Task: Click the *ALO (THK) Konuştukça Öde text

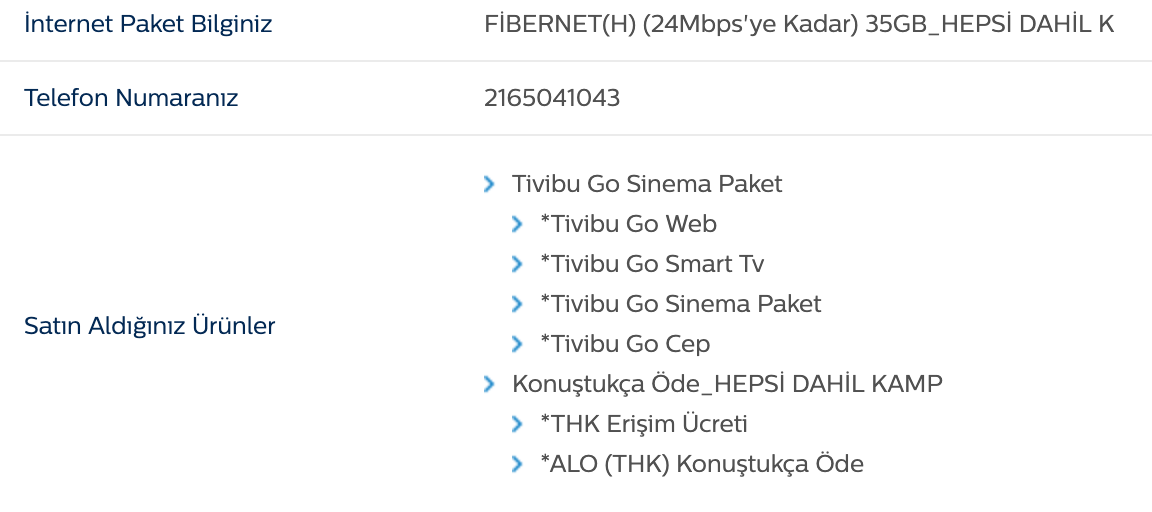Action: click(x=702, y=464)
